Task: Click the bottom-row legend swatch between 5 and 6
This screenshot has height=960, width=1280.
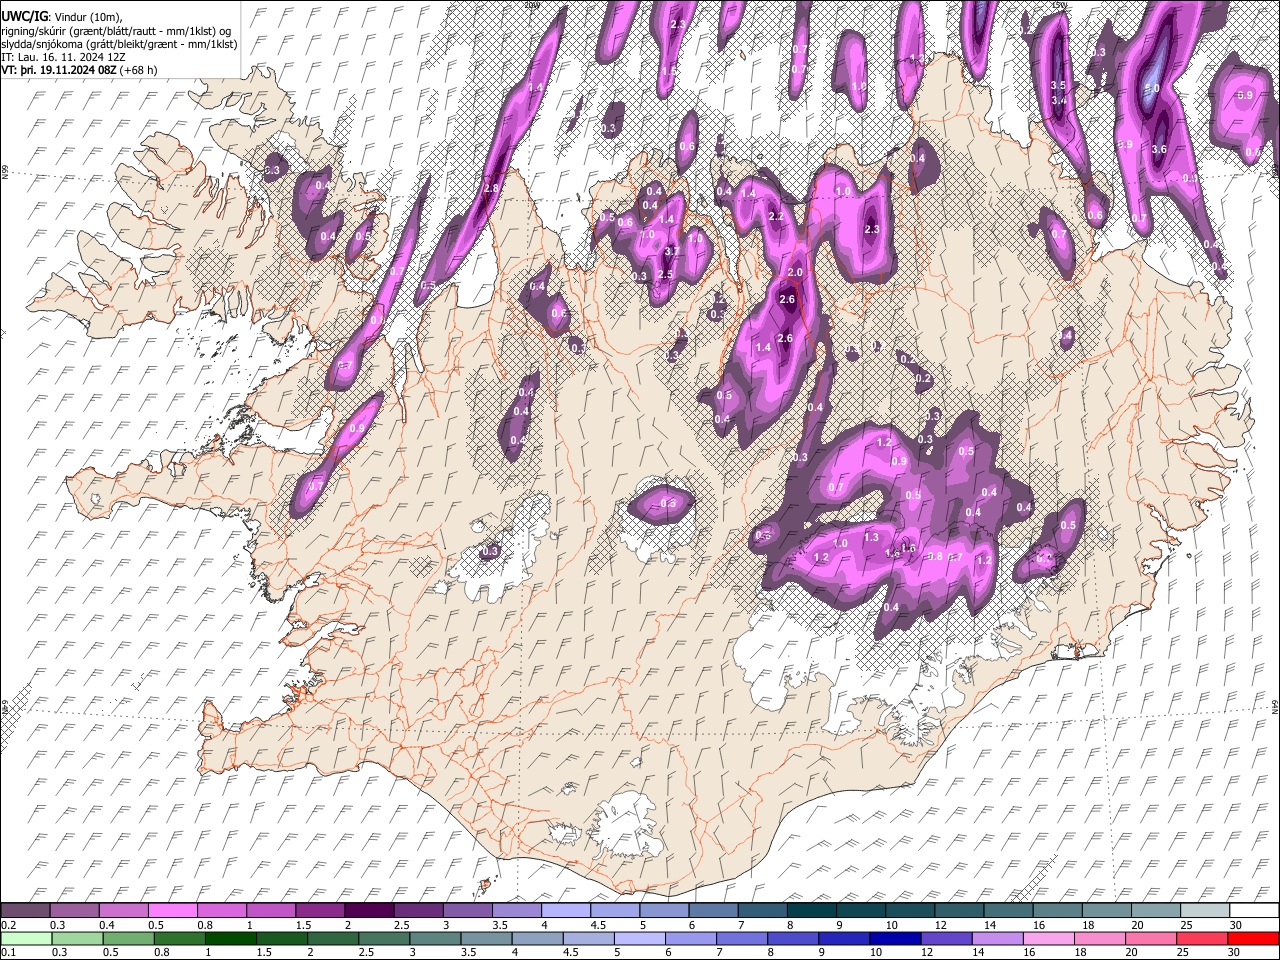Action: (x=641, y=938)
